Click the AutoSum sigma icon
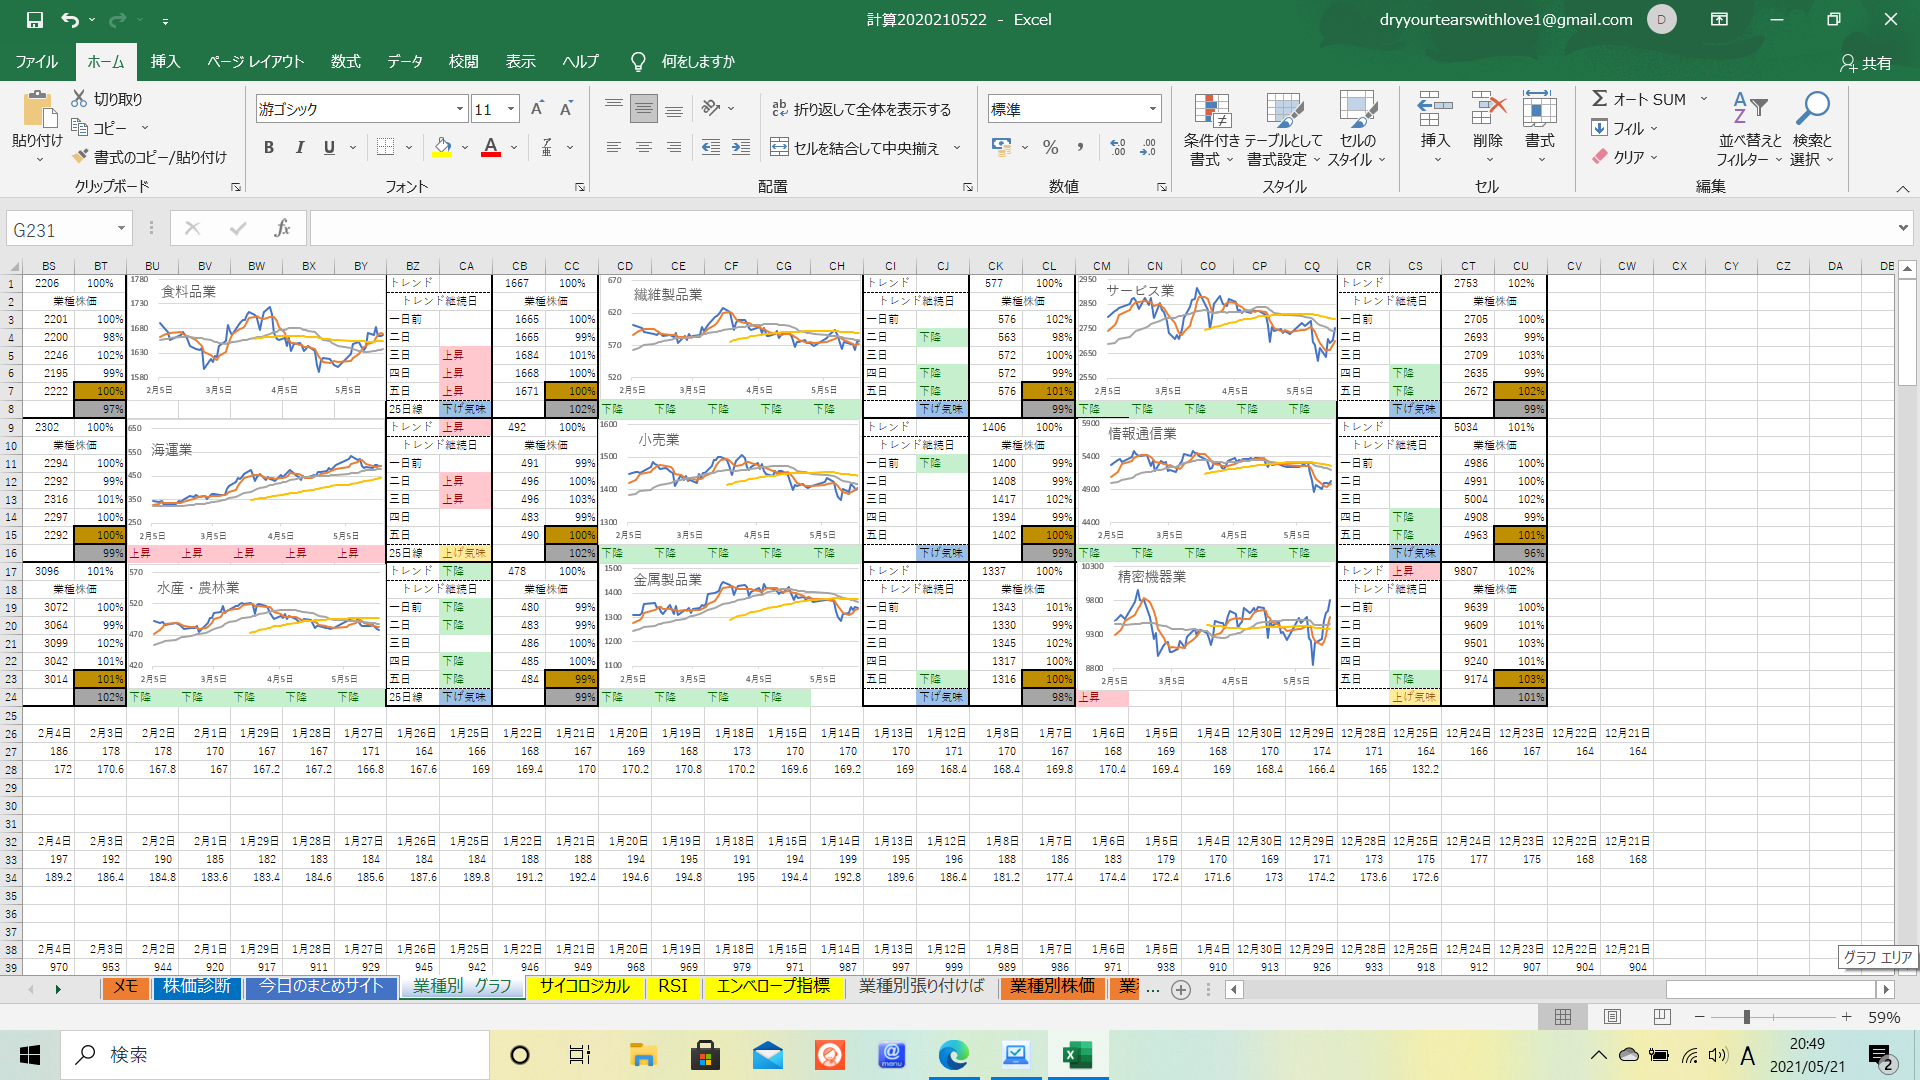This screenshot has width=1920, height=1080. [1600, 99]
